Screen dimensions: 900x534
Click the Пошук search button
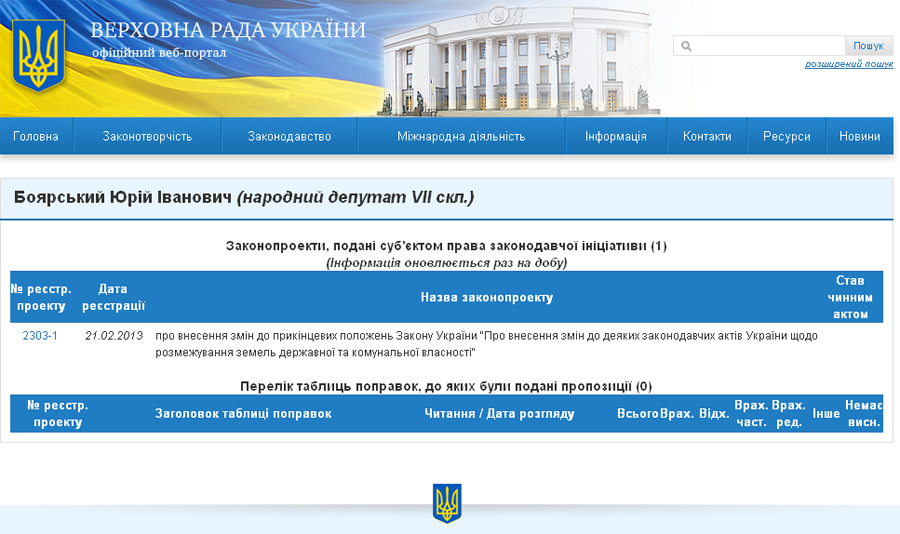tap(868, 45)
